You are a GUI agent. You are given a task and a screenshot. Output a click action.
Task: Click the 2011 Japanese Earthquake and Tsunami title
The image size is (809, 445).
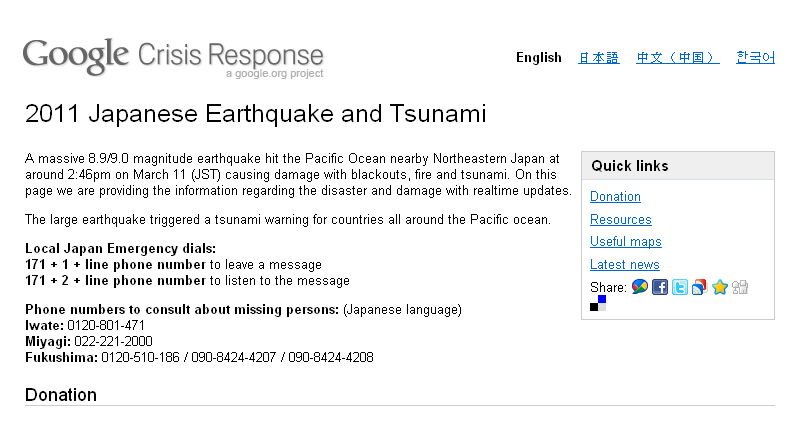[255, 114]
